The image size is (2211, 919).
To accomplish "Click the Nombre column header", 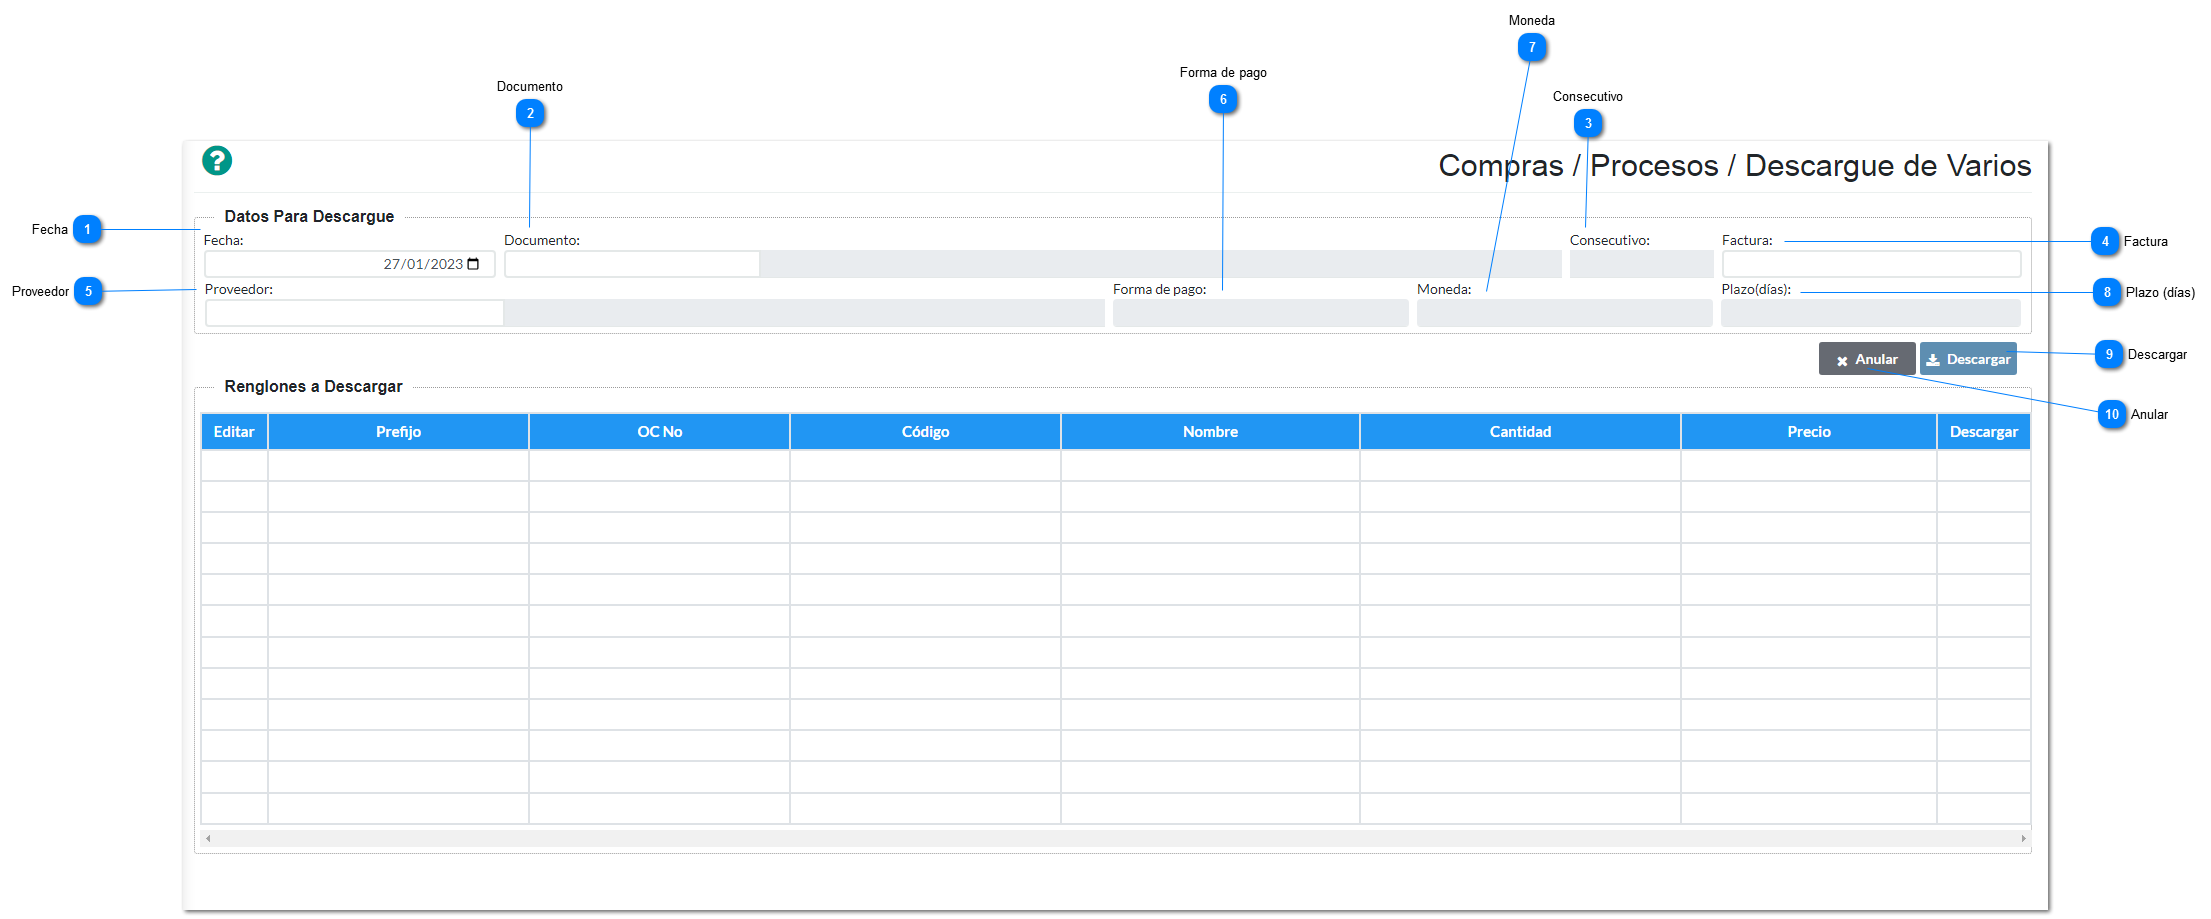I will point(1210,432).
